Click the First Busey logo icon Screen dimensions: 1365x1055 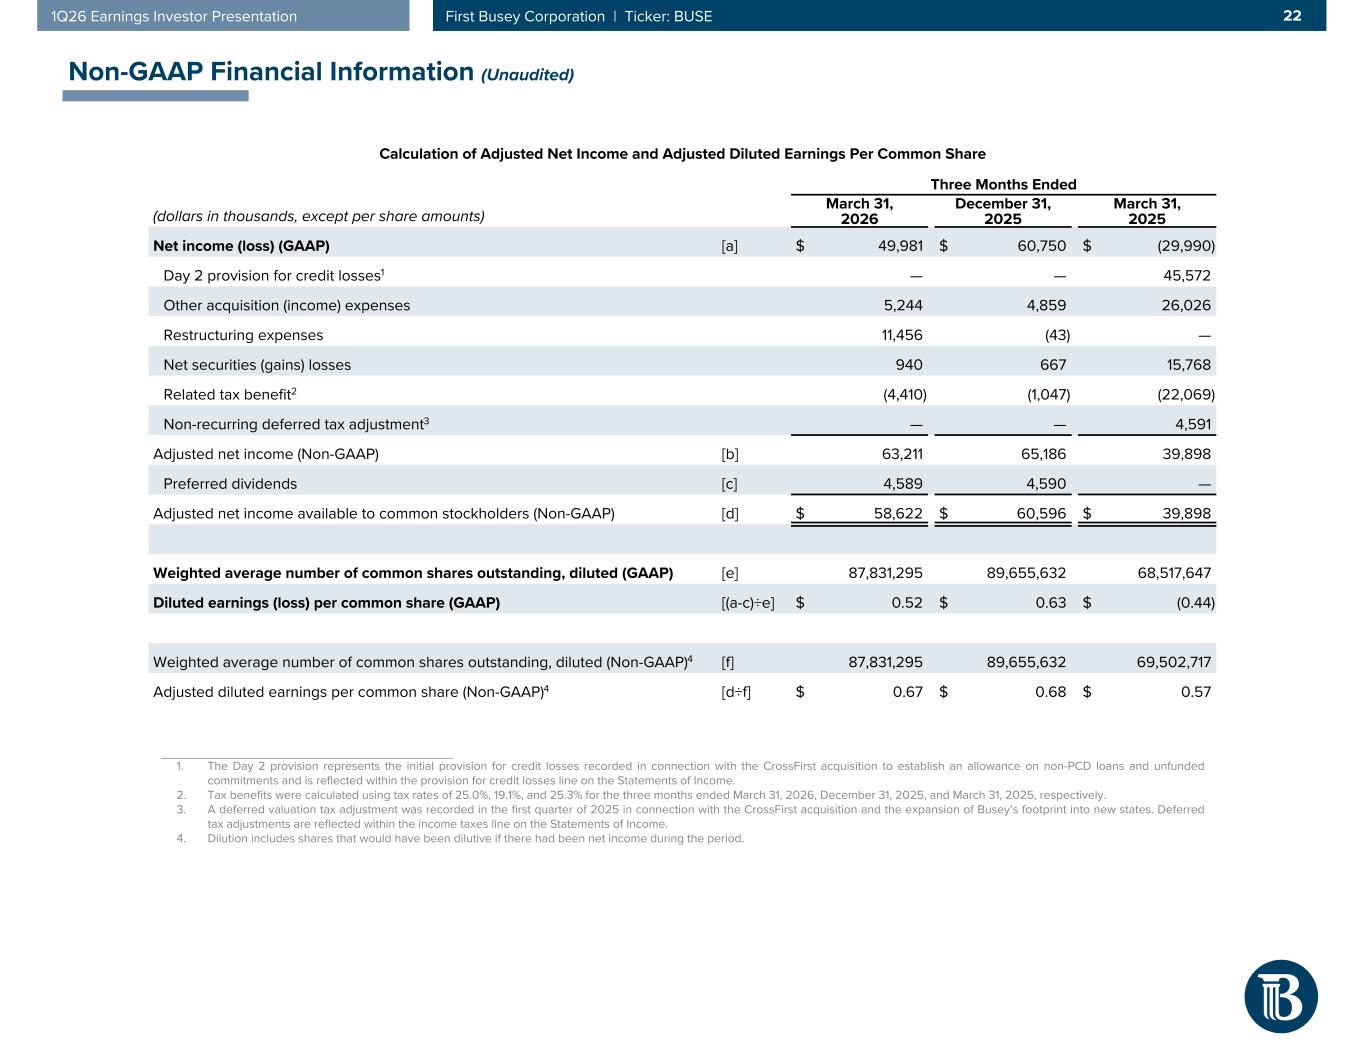pyautogui.click(x=1280, y=996)
